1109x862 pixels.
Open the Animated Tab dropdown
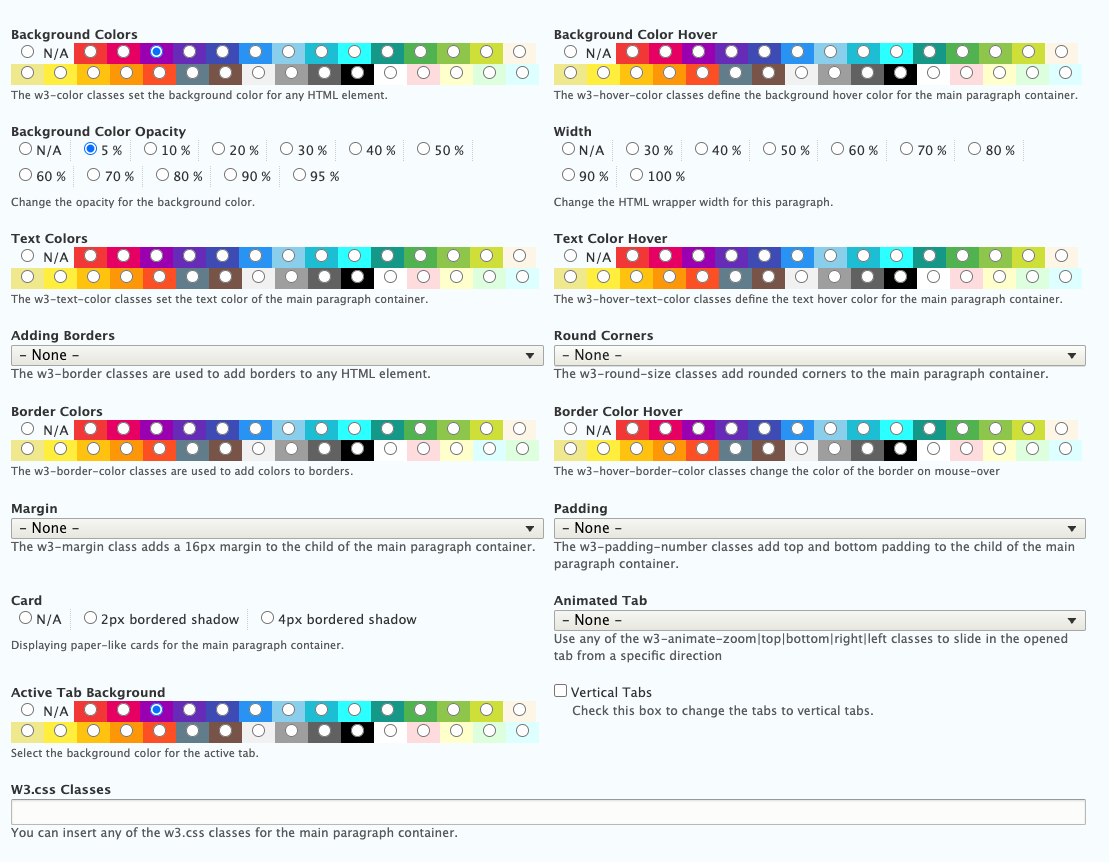click(820, 620)
